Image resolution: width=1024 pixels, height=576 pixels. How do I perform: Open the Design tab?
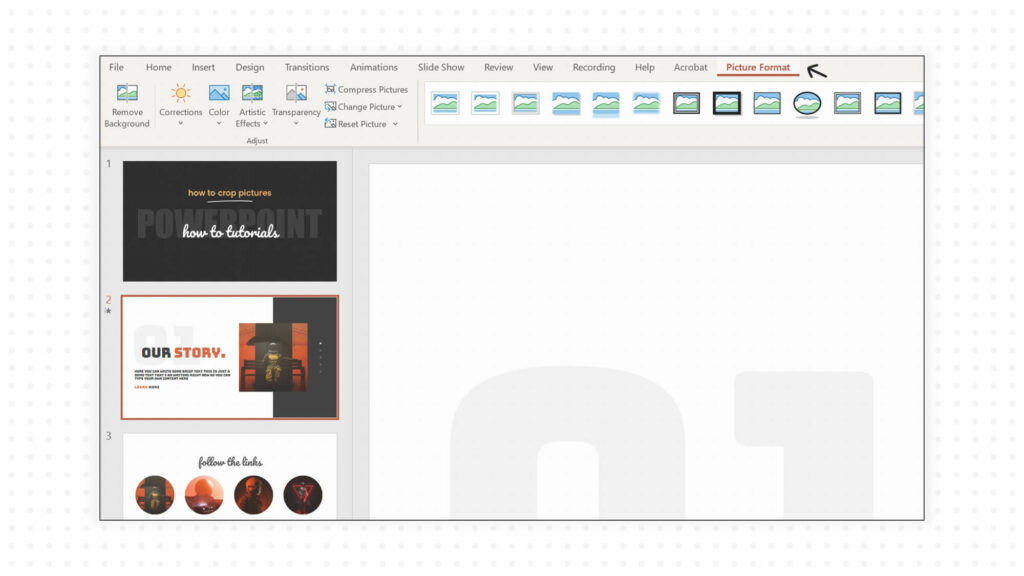click(250, 67)
